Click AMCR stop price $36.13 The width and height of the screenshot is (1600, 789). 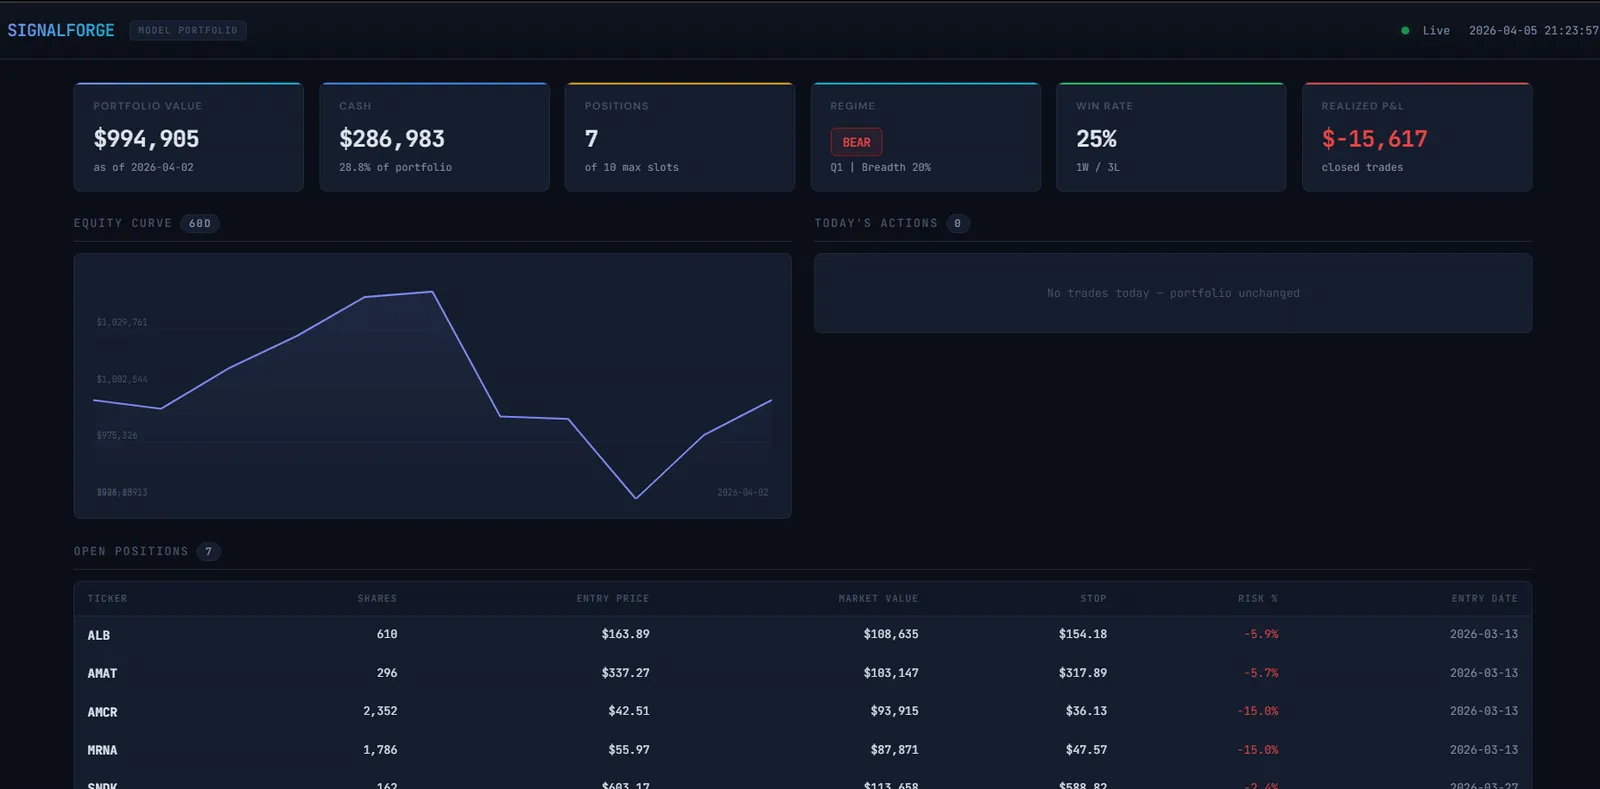click(1086, 711)
